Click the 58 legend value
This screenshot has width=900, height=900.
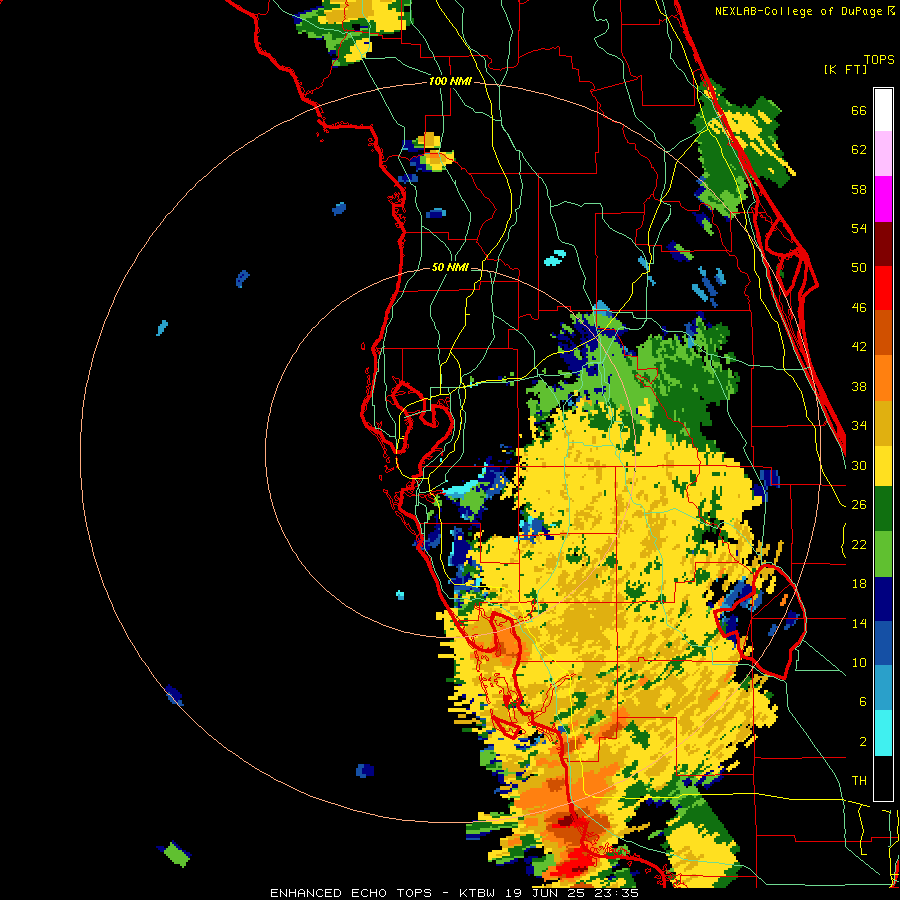point(859,189)
